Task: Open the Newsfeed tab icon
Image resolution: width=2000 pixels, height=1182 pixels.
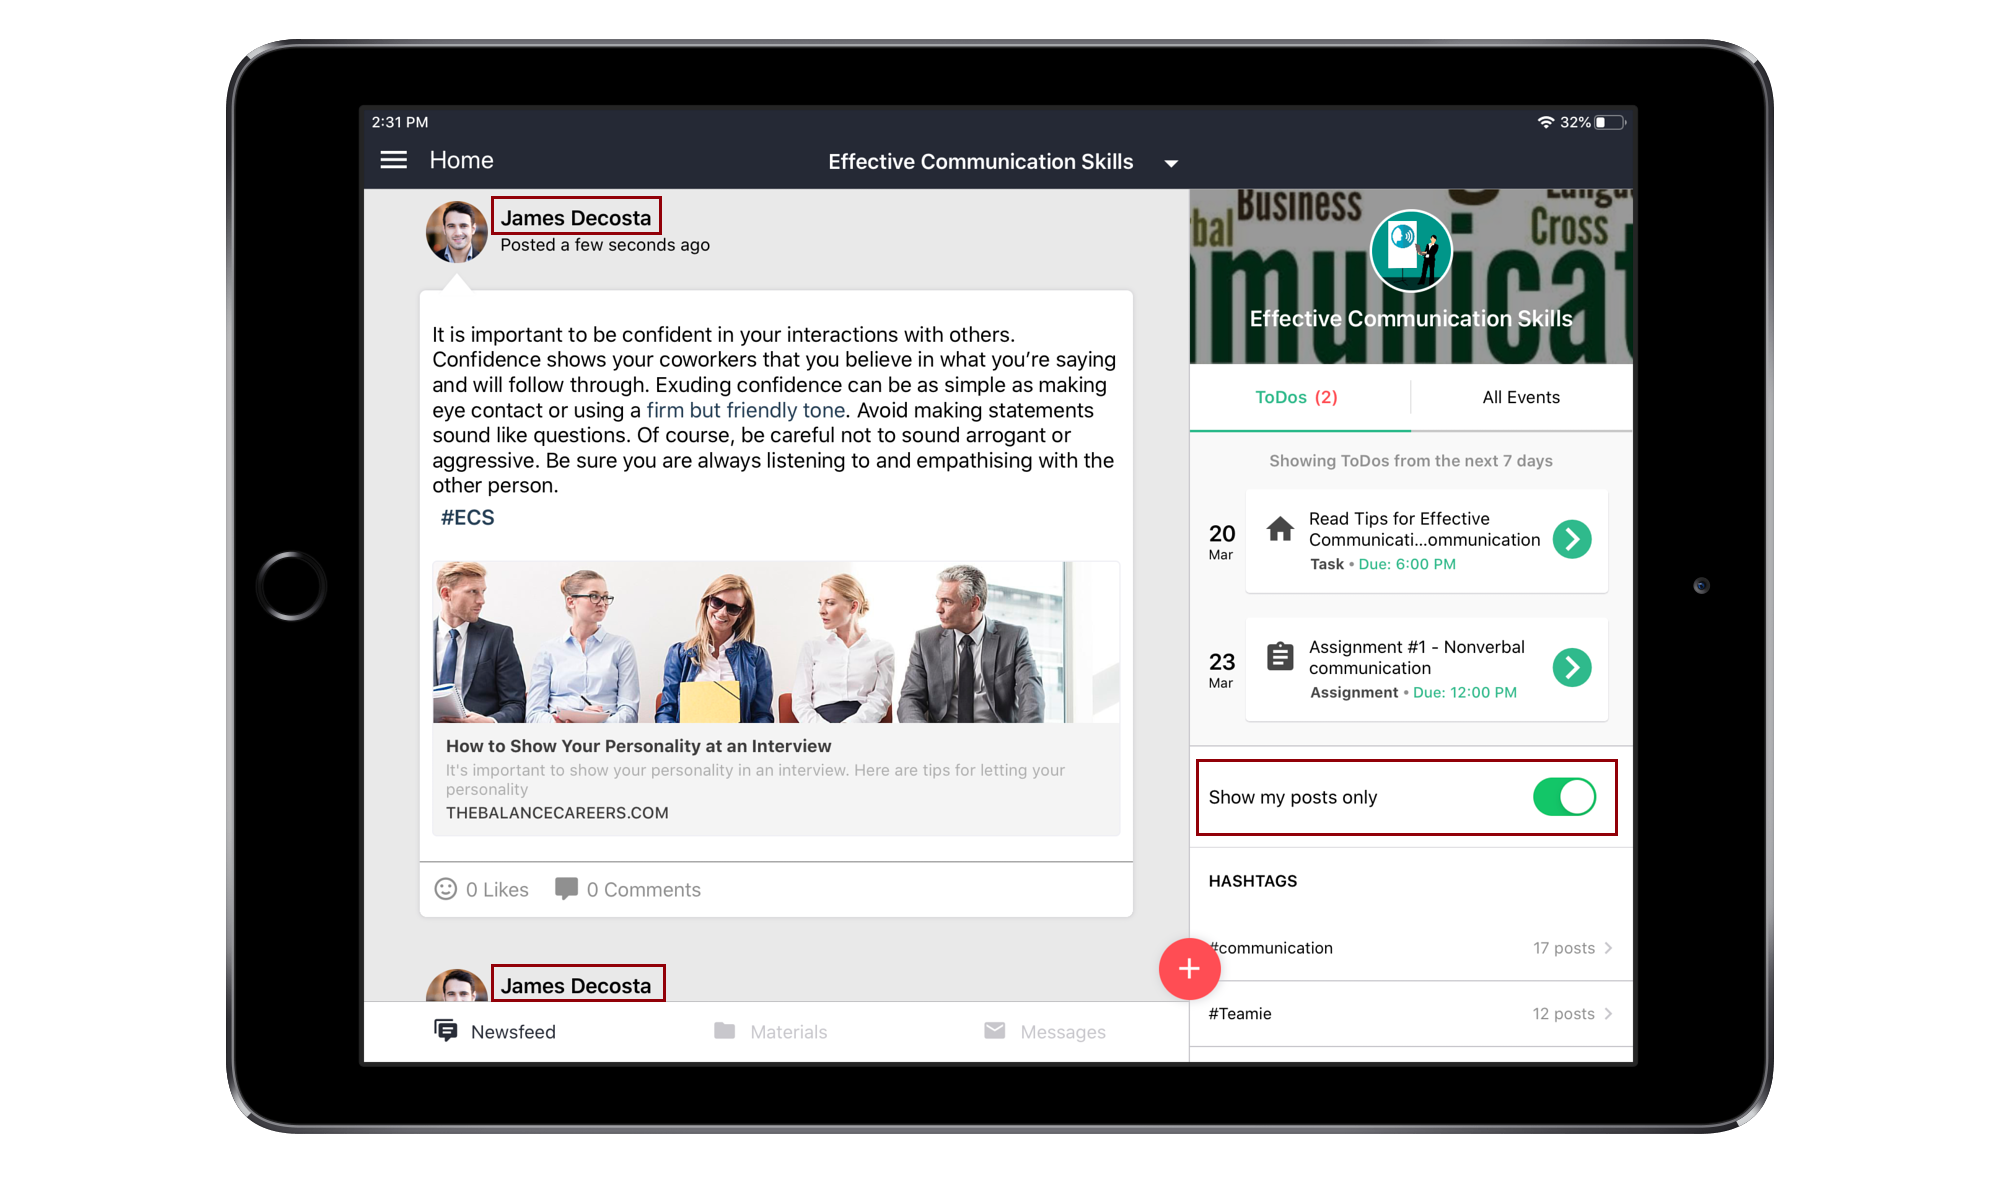Action: point(446,1031)
